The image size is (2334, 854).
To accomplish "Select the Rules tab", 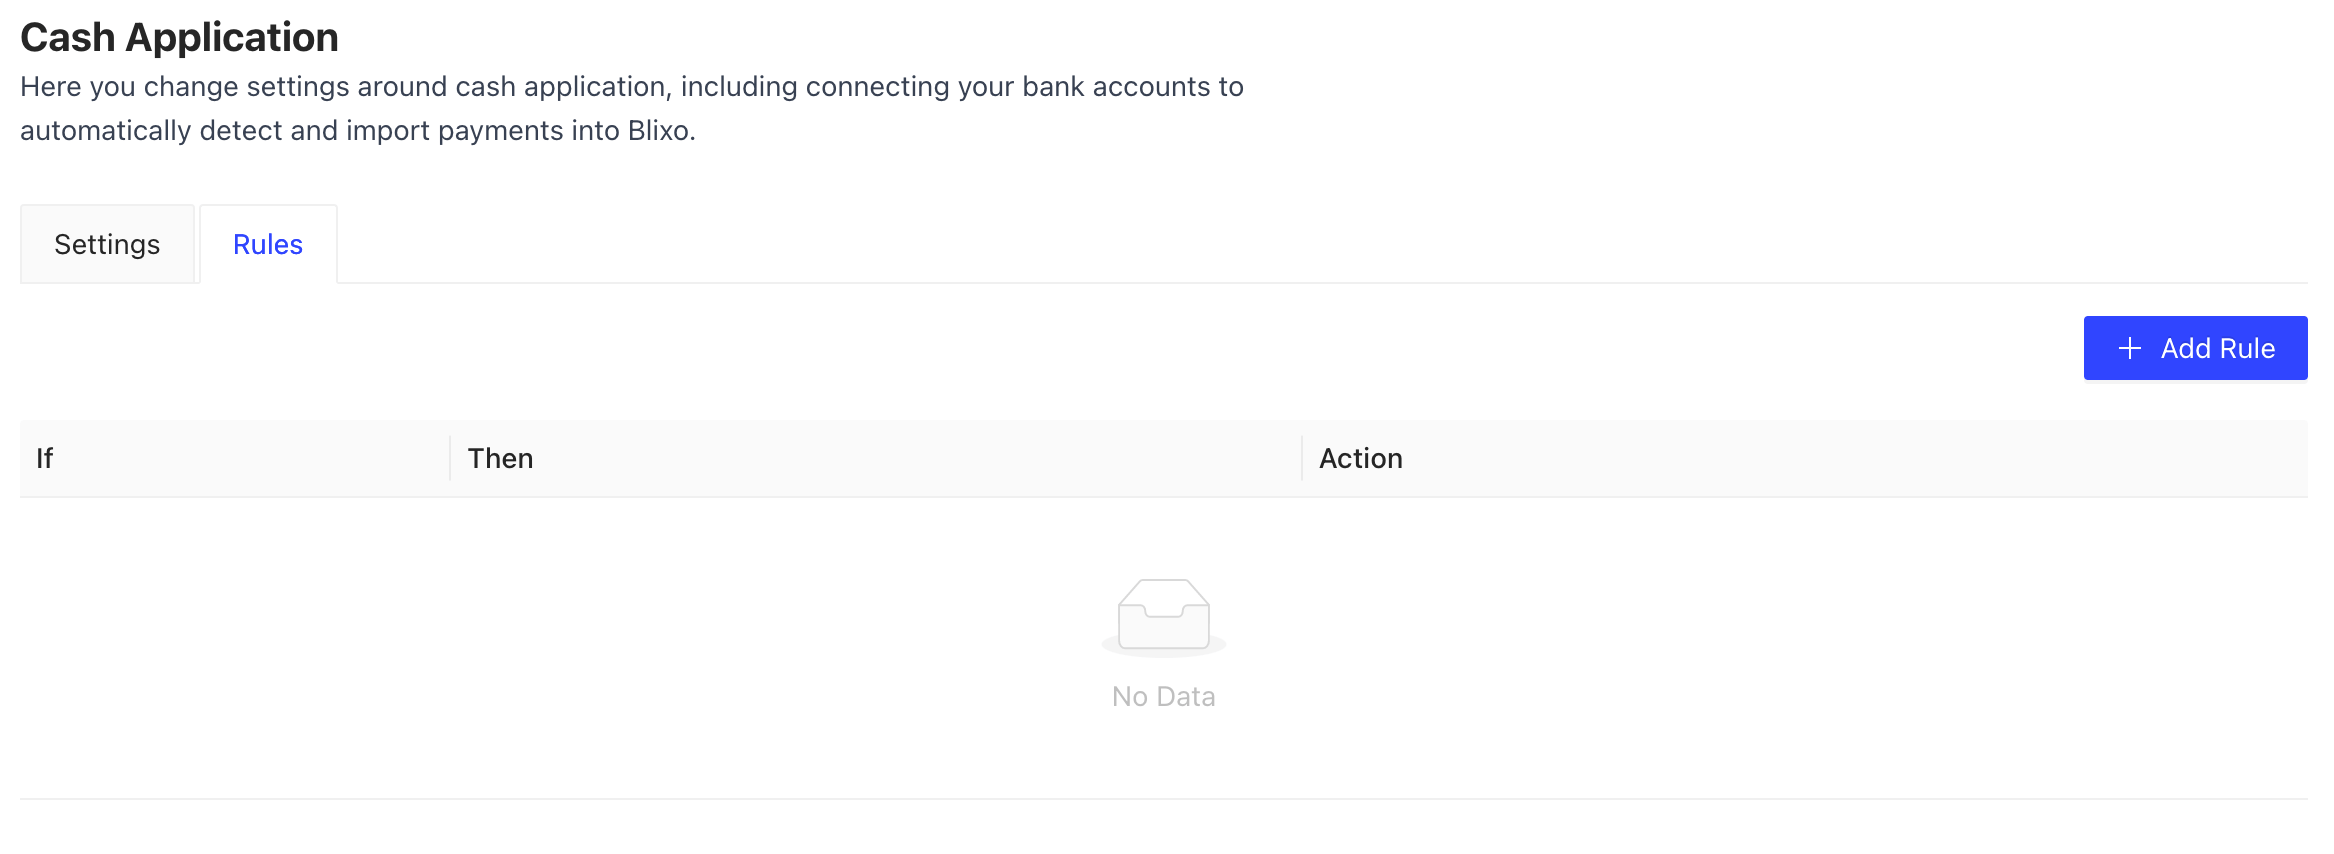I will click(x=268, y=245).
